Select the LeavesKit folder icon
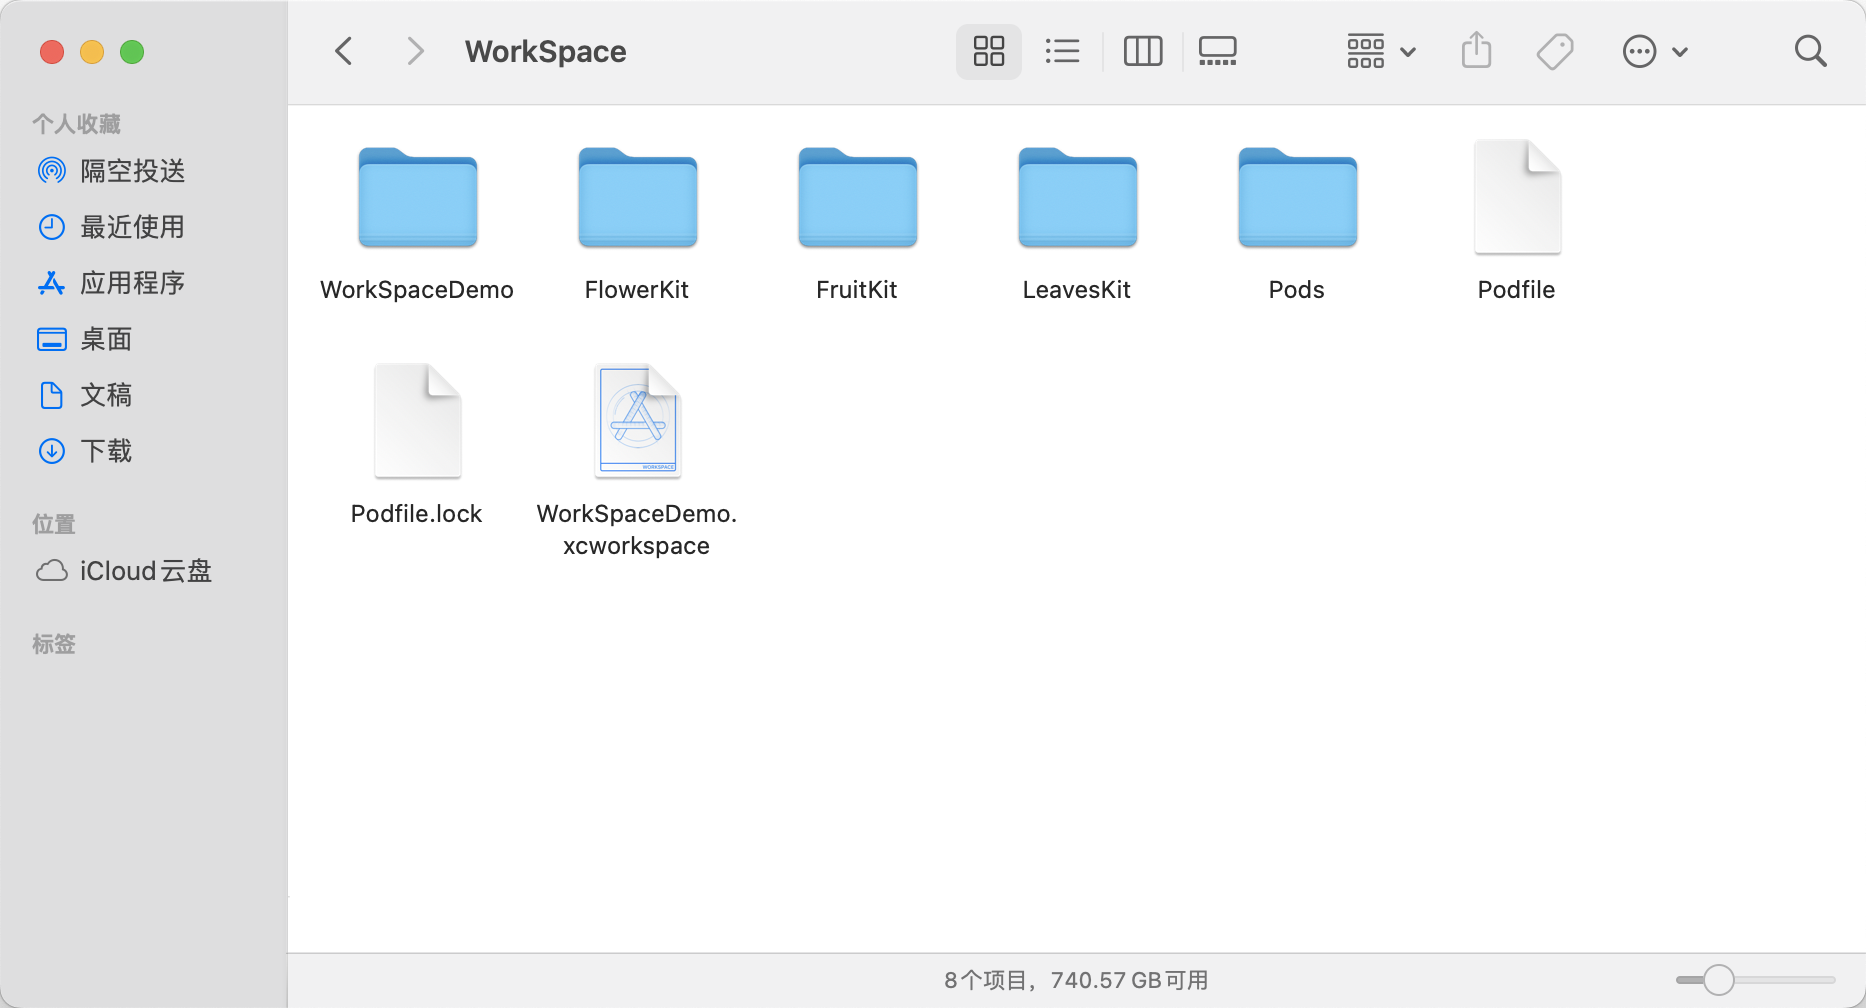 (1077, 197)
